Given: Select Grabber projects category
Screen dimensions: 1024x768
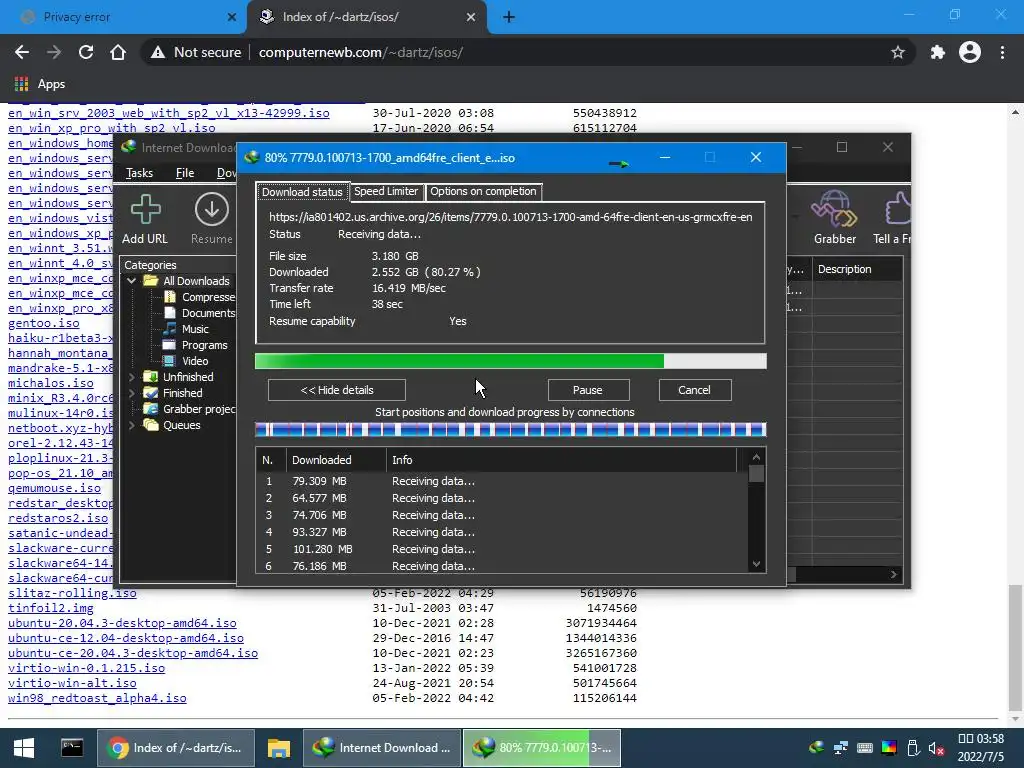Looking at the screenshot, I should [x=190, y=409].
